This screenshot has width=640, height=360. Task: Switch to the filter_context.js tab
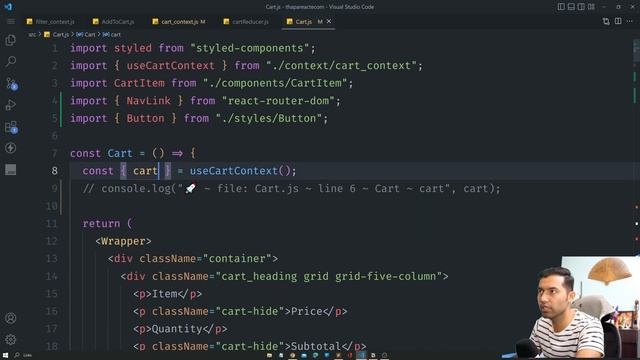[51, 22]
